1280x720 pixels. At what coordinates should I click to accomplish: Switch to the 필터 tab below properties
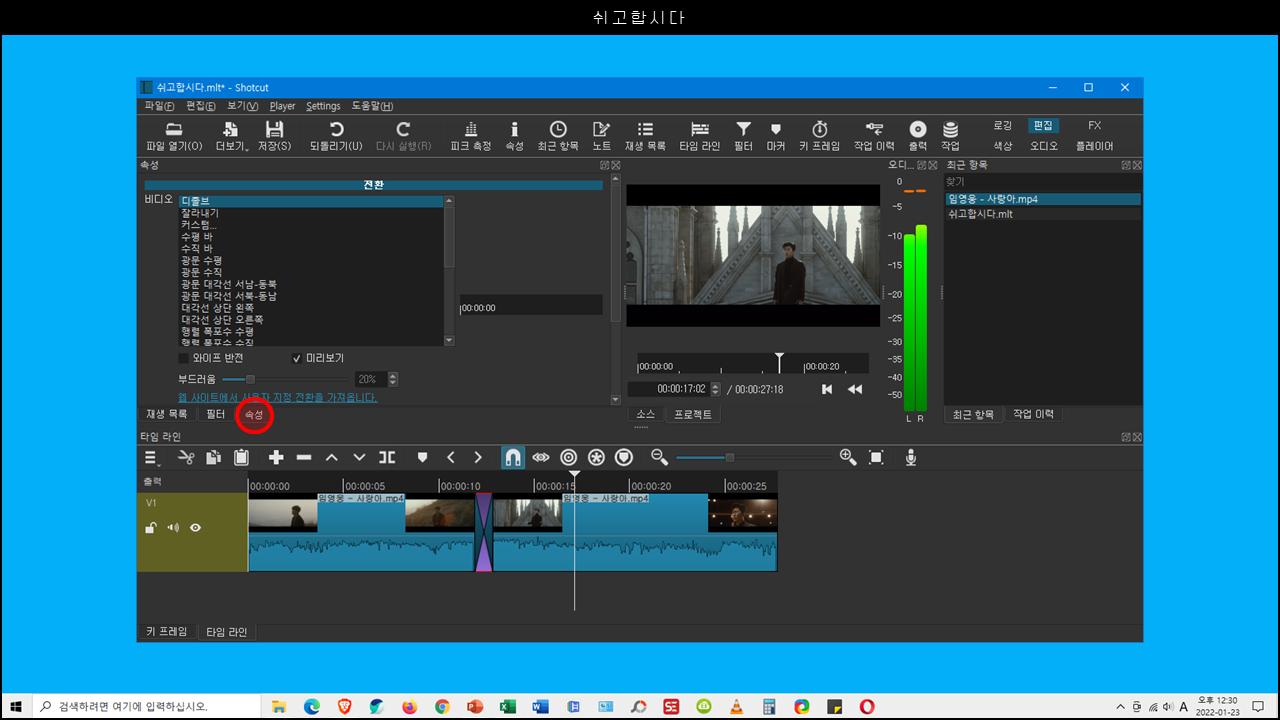(x=215, y=414)
